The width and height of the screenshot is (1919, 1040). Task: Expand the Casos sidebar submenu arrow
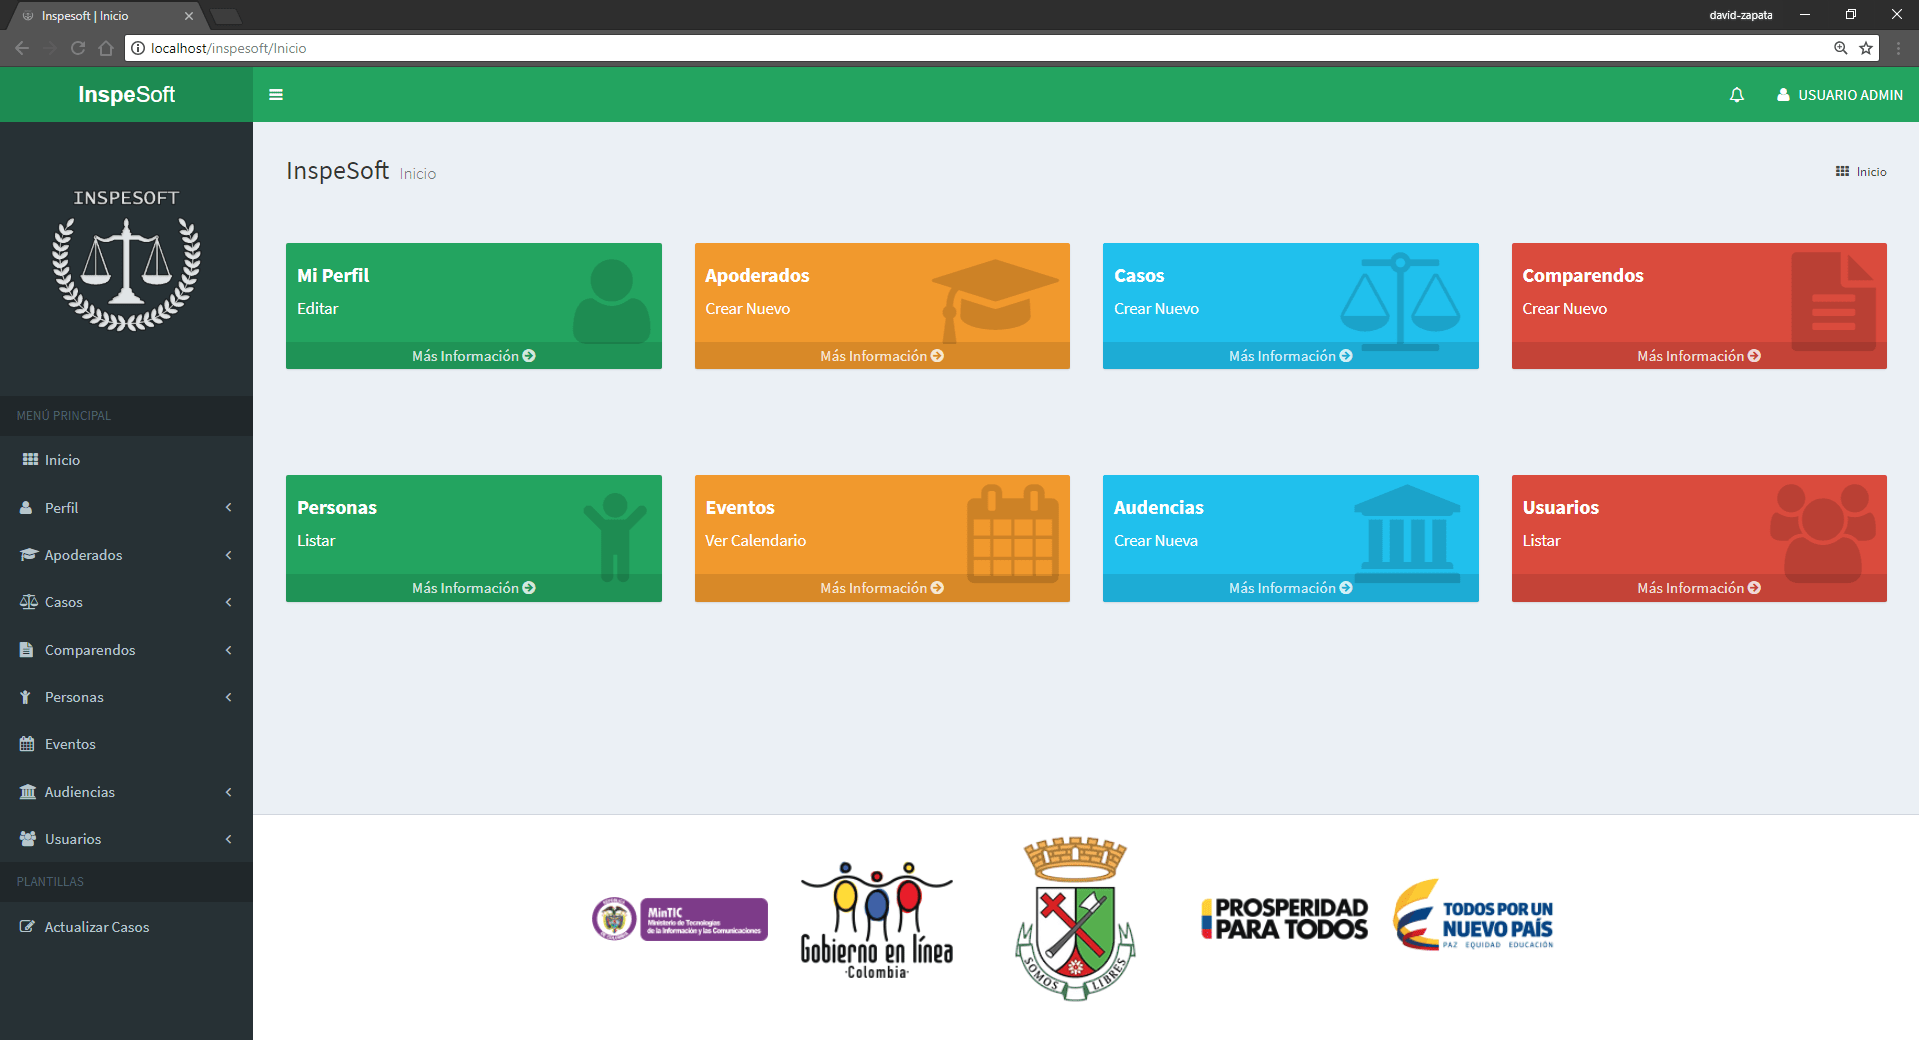(229, 602)
